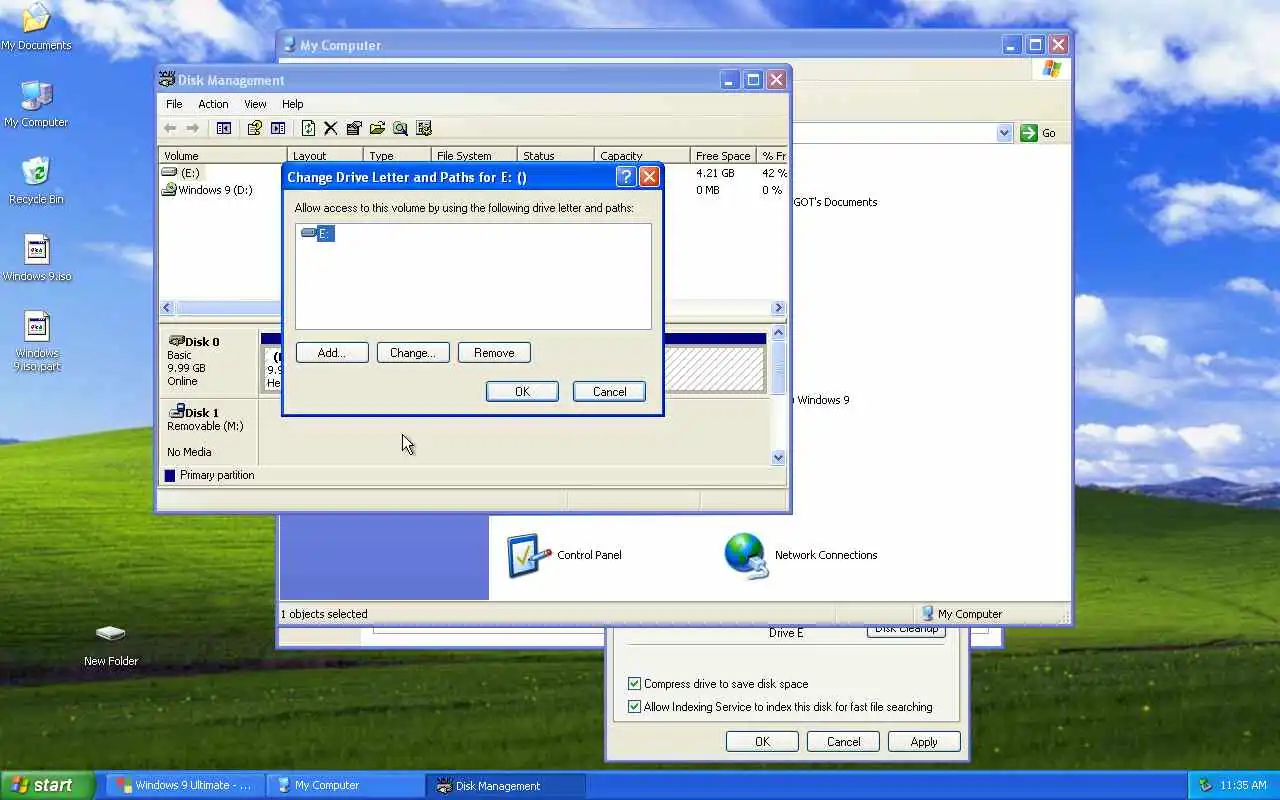Toggle the console tree pane icon
Viewport: 1280px width, 800px height.
(224, 128)
